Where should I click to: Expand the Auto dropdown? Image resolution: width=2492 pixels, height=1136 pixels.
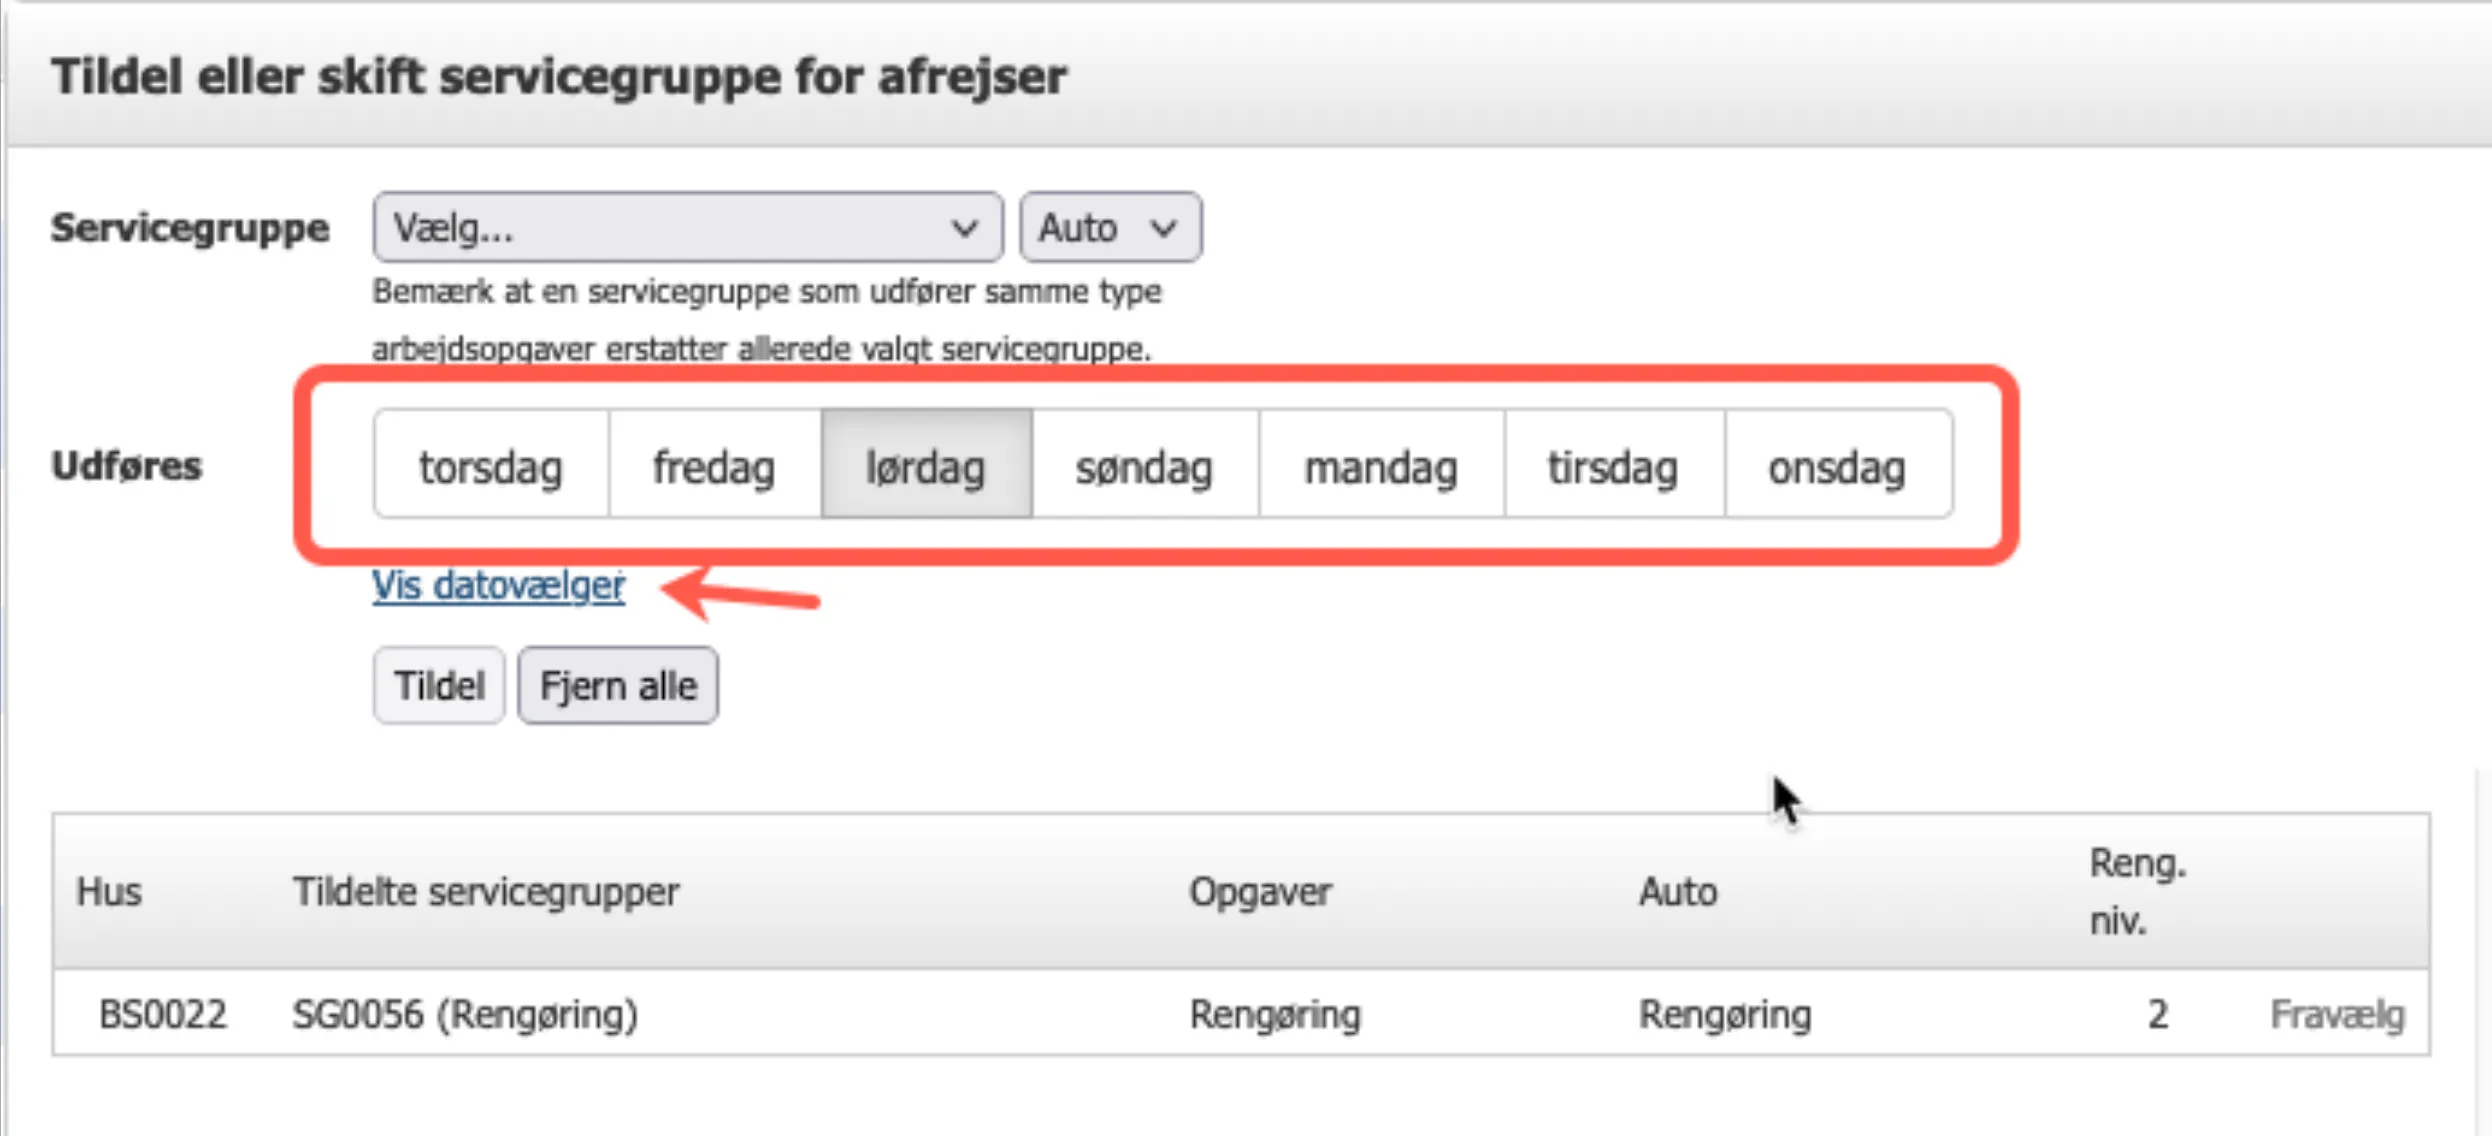[1110, 228]
